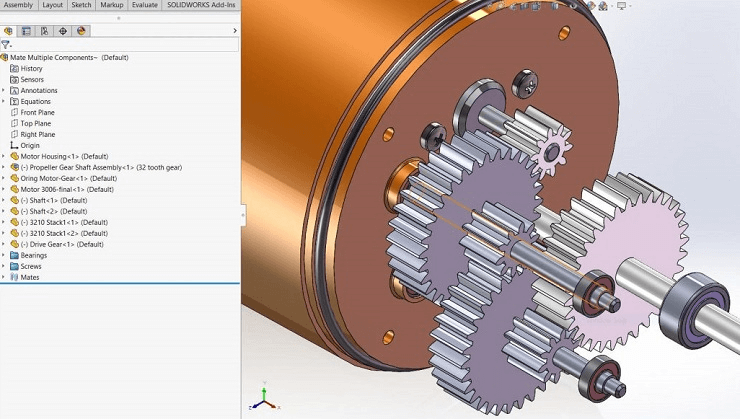The image size is (740, 419).
Task: Open the ConfigurationManager tab icon
Action: click(x=44, y=31)
